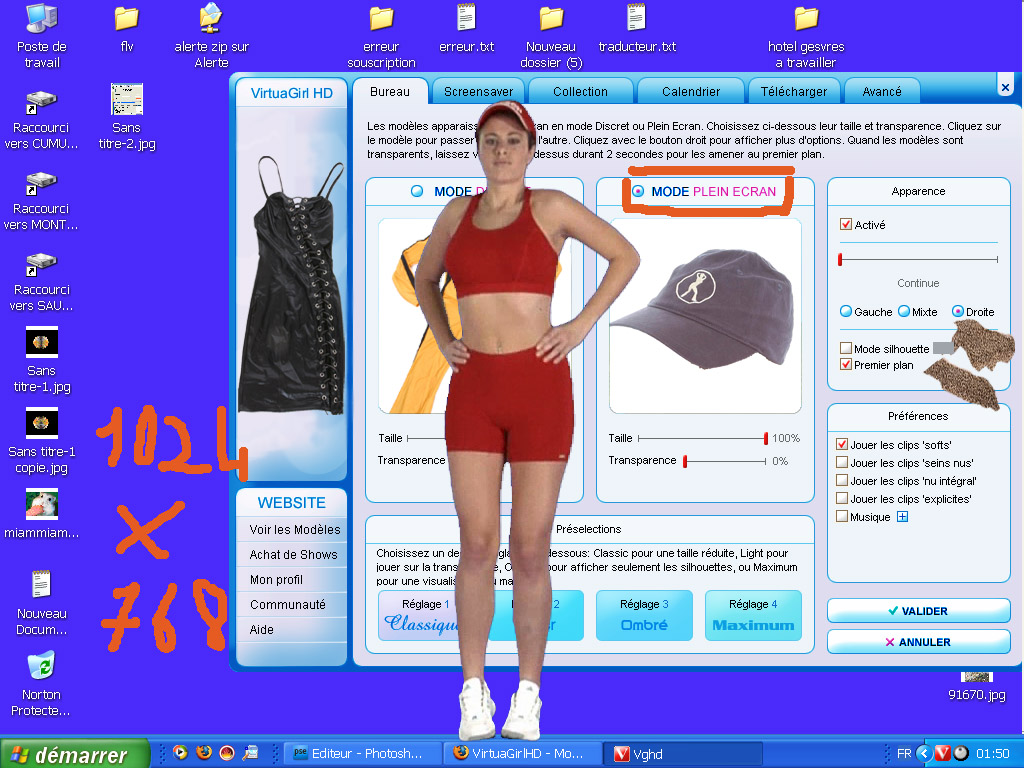Enable Jouer les clips 'explicites' checkbox
The image size is (1024, 768).
point(842,498)
